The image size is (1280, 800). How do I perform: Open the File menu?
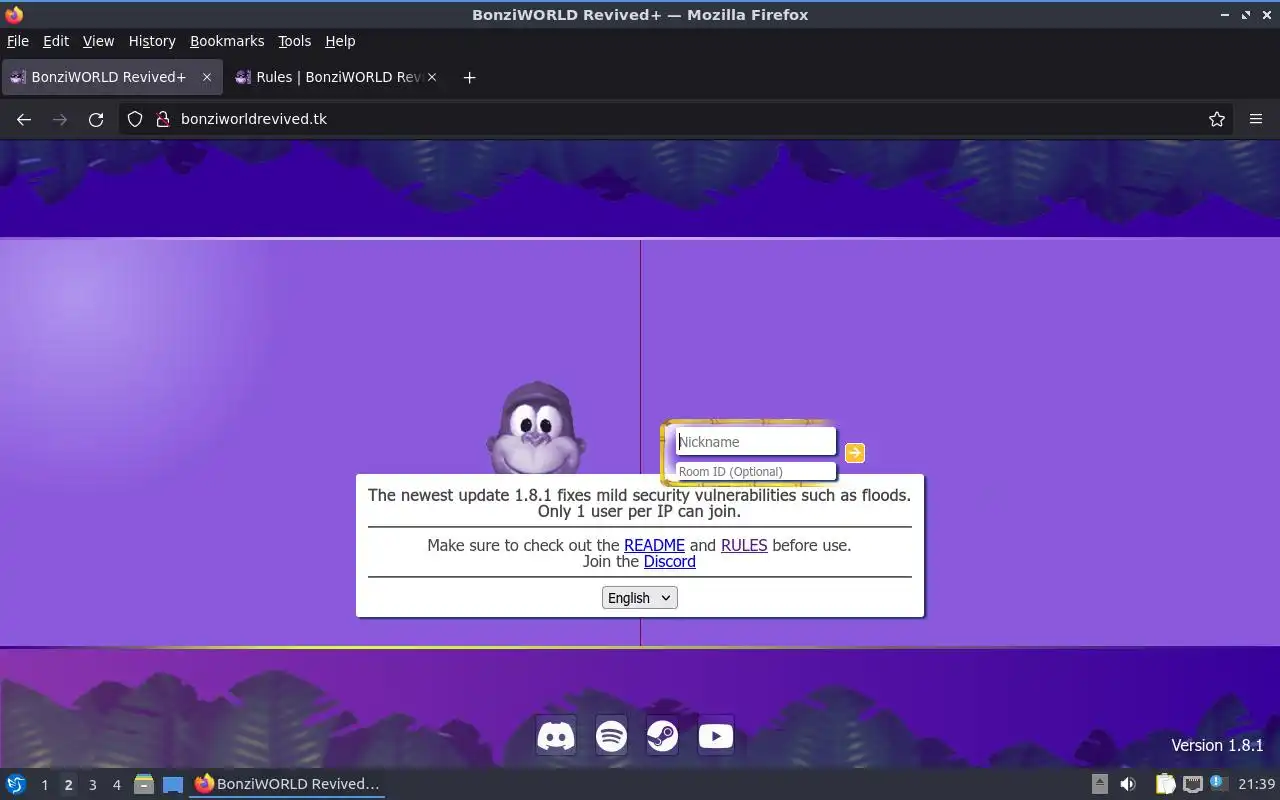18,41
